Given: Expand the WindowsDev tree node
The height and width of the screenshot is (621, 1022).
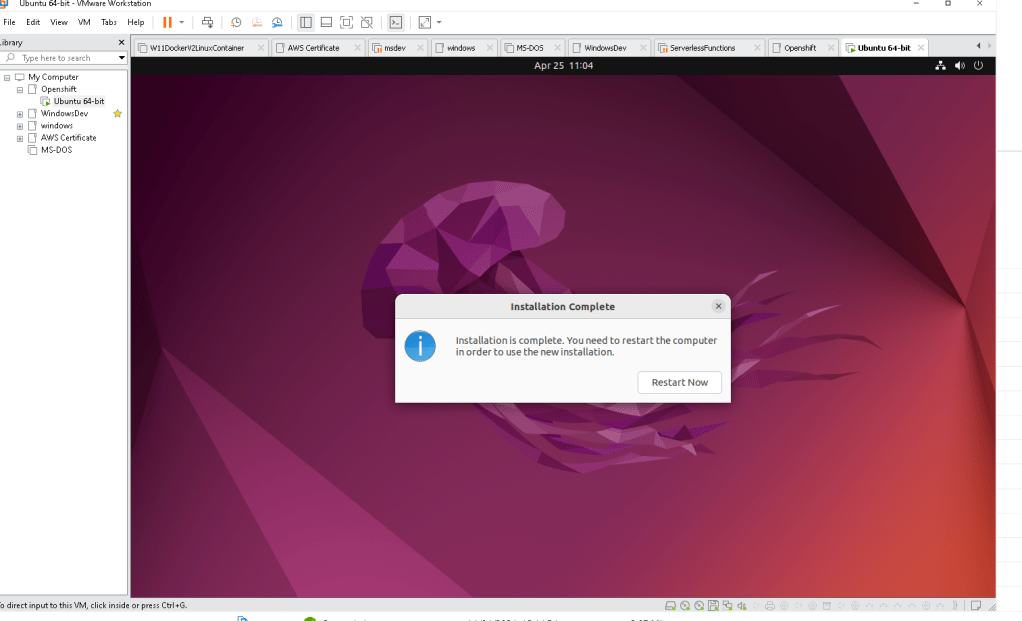Looking at the screenshot, I should (x=20, y=114).
